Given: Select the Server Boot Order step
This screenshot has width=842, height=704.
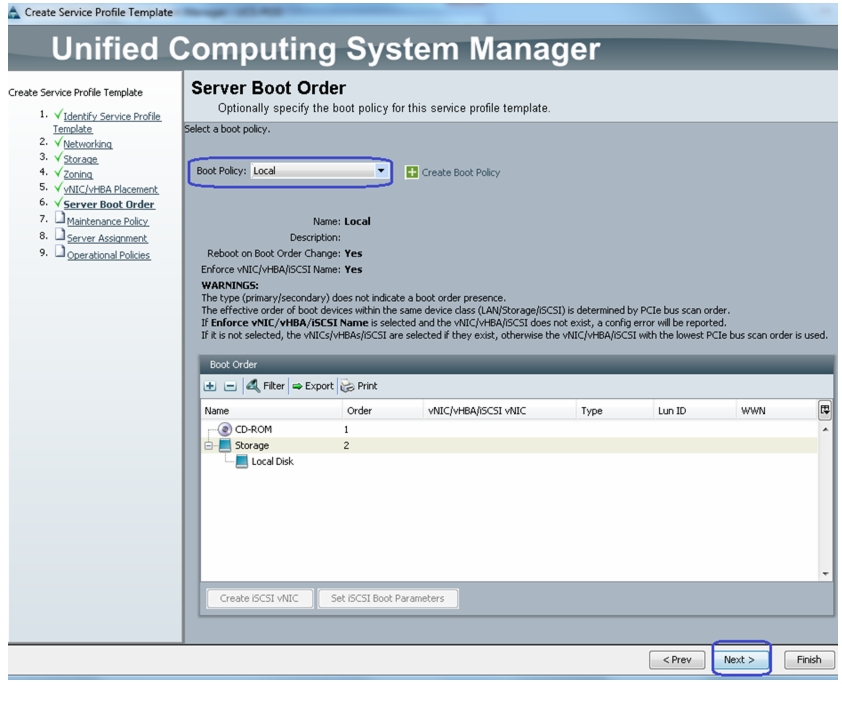Looking at the screenshot, I should click(109, 204).
